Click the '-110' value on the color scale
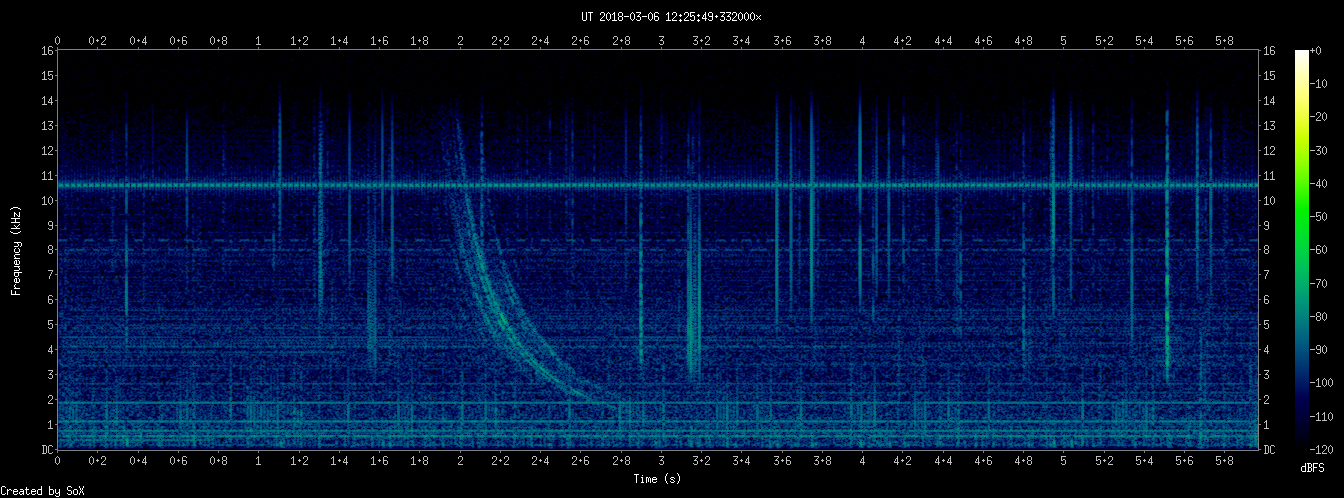 (1324, 417)
